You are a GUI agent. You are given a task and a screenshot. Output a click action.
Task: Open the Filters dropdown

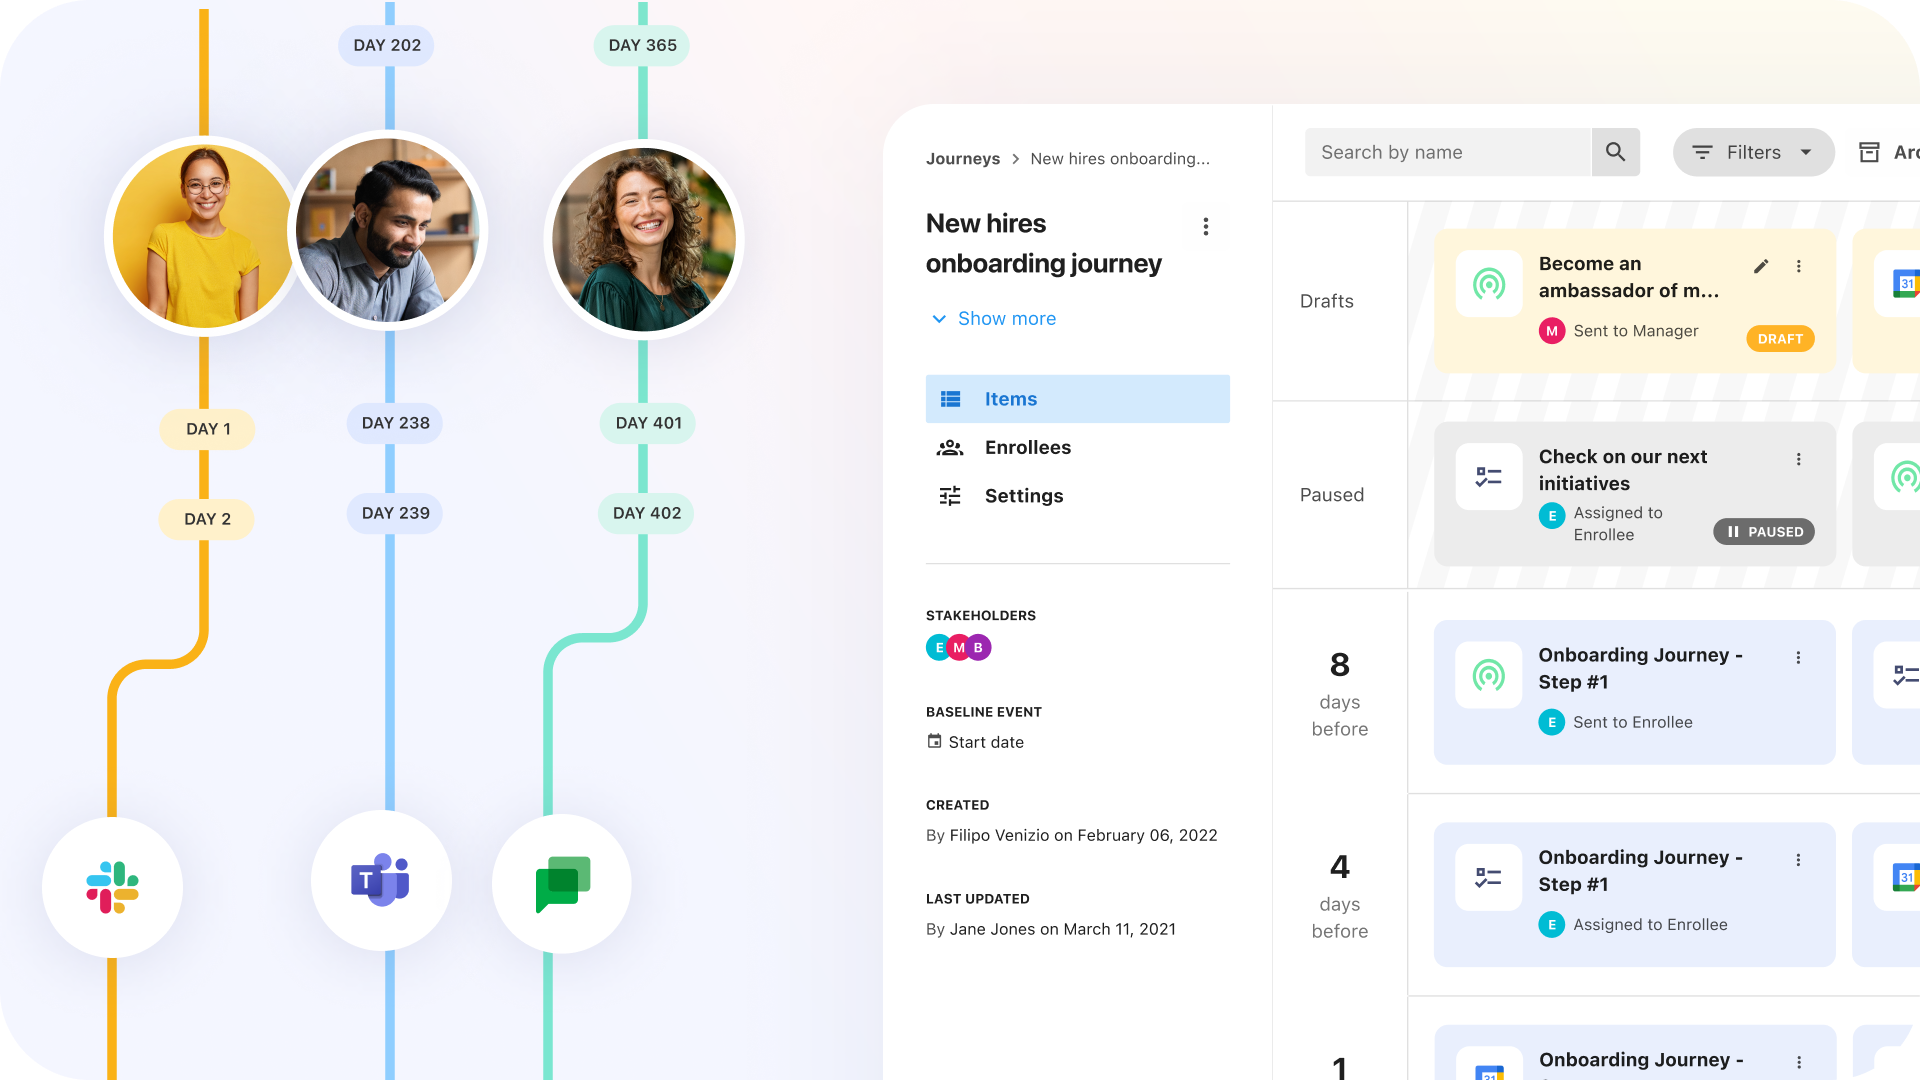tap(1753, 152)
